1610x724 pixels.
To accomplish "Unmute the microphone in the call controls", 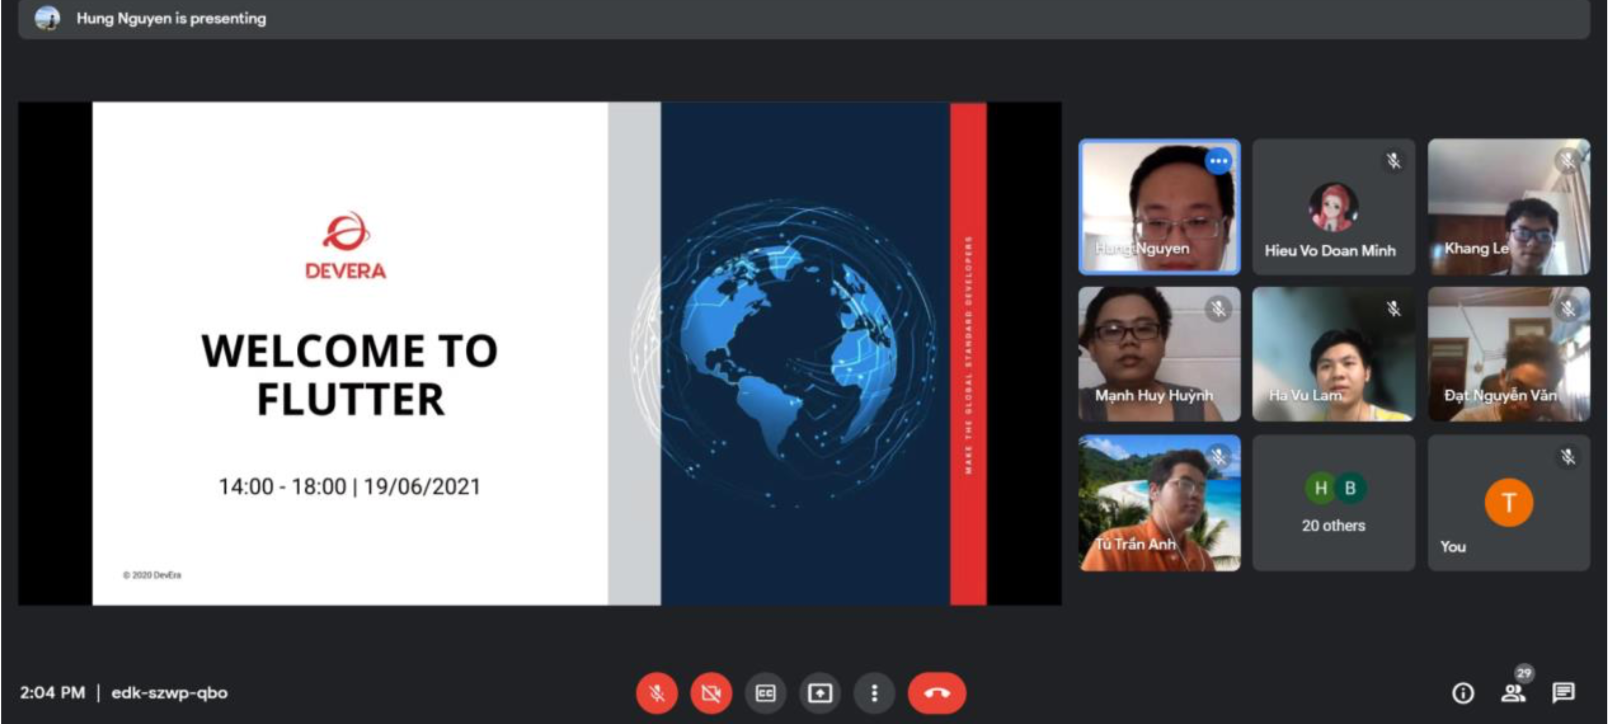I will pos(657,693).
